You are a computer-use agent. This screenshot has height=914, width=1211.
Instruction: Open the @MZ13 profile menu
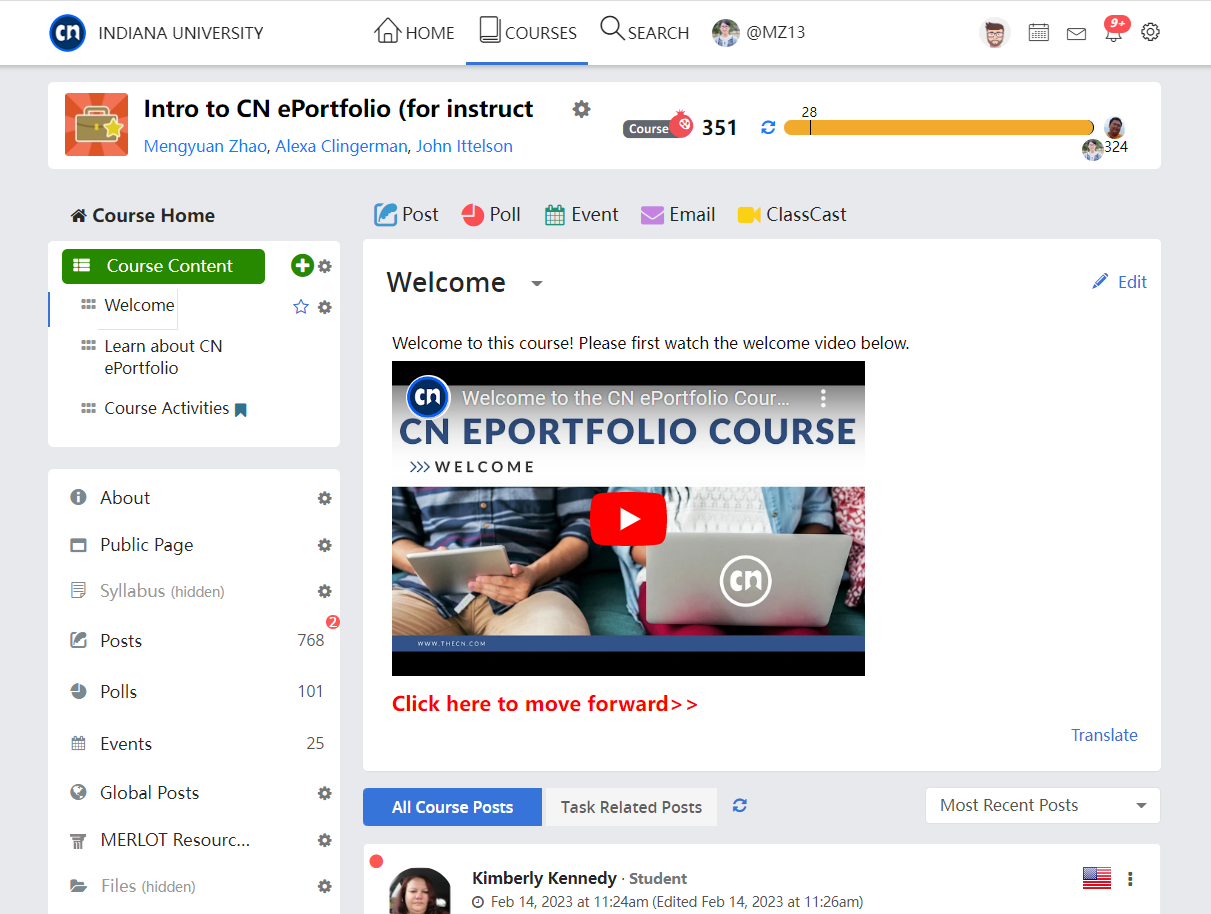759,33
